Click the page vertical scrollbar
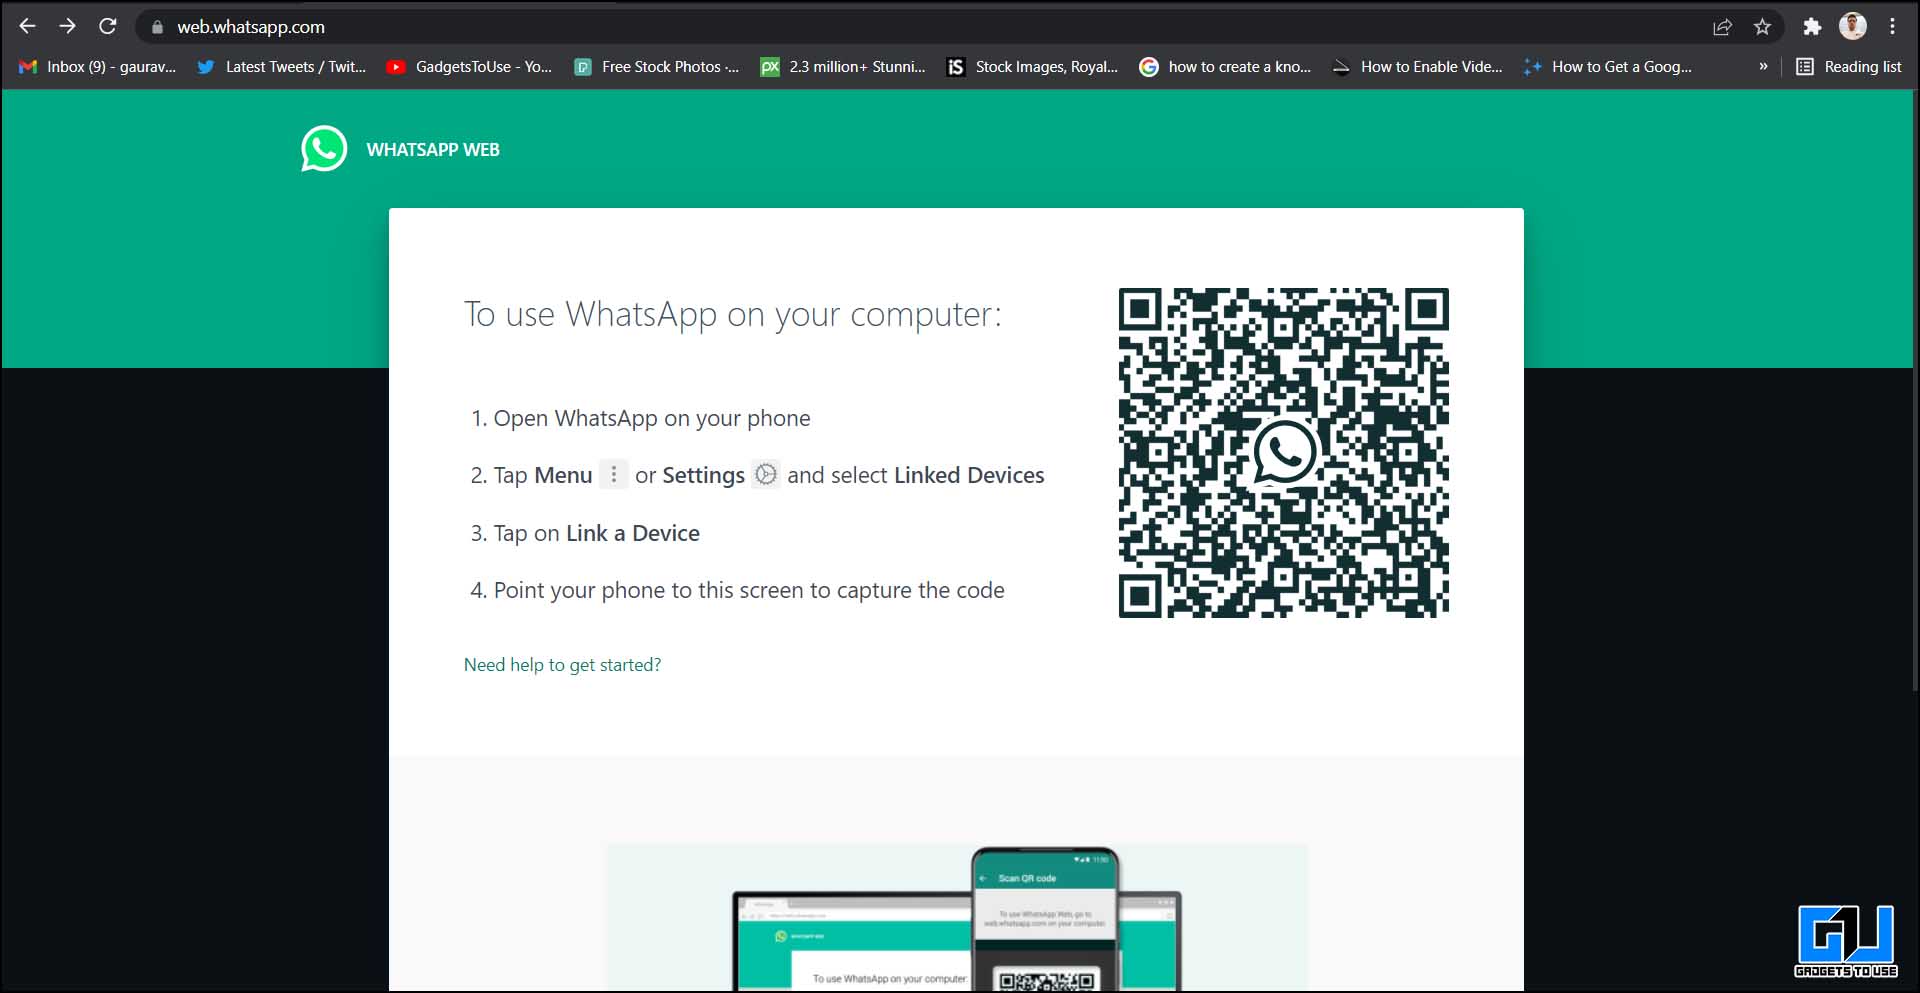Image resolution: width=1920 pixels, height=993 pixels. click(x=1915, y=390)
